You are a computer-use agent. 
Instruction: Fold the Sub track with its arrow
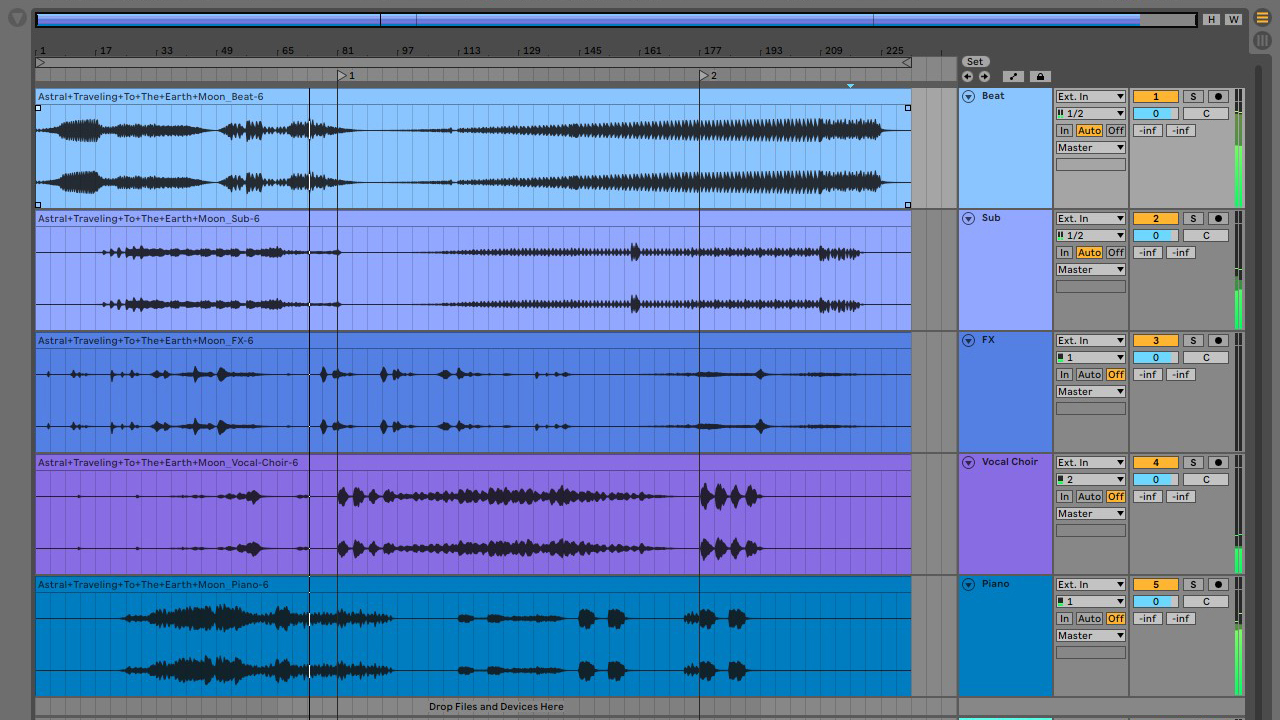tap(968, 219)
